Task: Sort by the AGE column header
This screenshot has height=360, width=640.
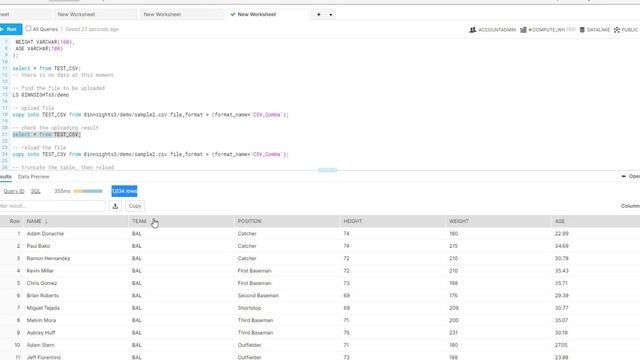Action: point(560,221)
